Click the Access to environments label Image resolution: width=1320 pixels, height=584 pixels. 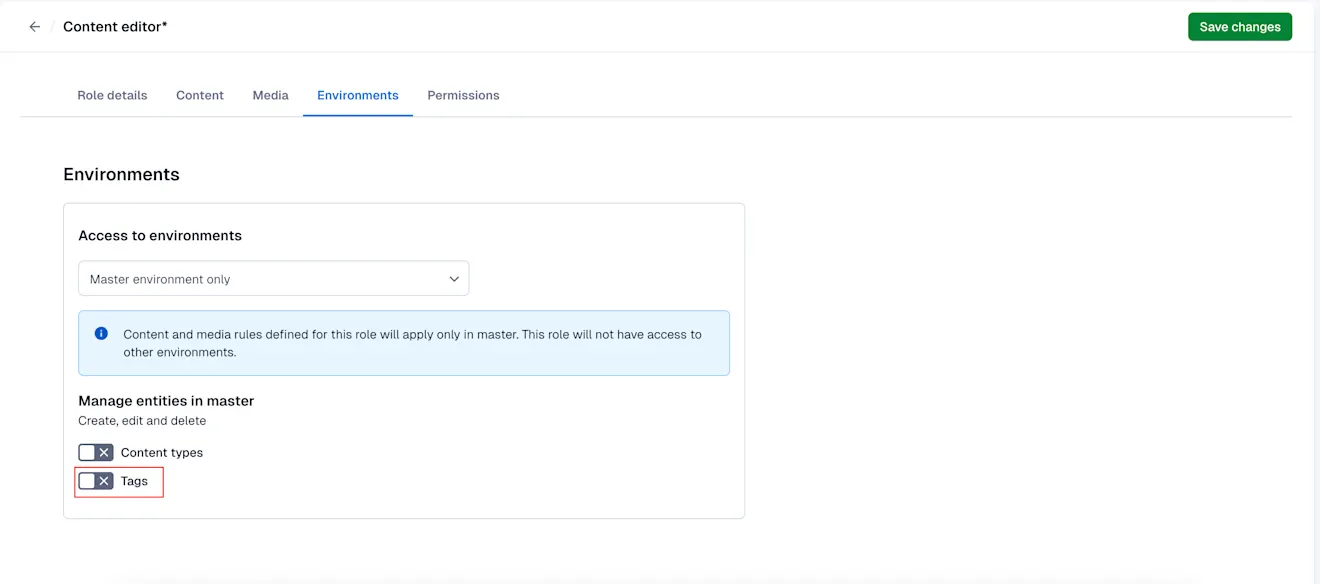pos(160,236)
